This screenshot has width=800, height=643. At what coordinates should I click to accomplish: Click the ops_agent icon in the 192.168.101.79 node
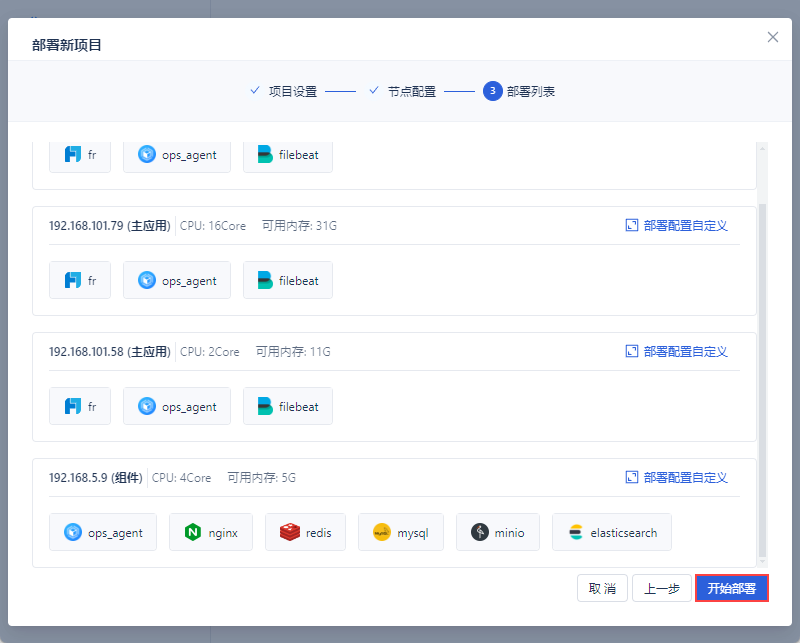(x=147, y=280)
